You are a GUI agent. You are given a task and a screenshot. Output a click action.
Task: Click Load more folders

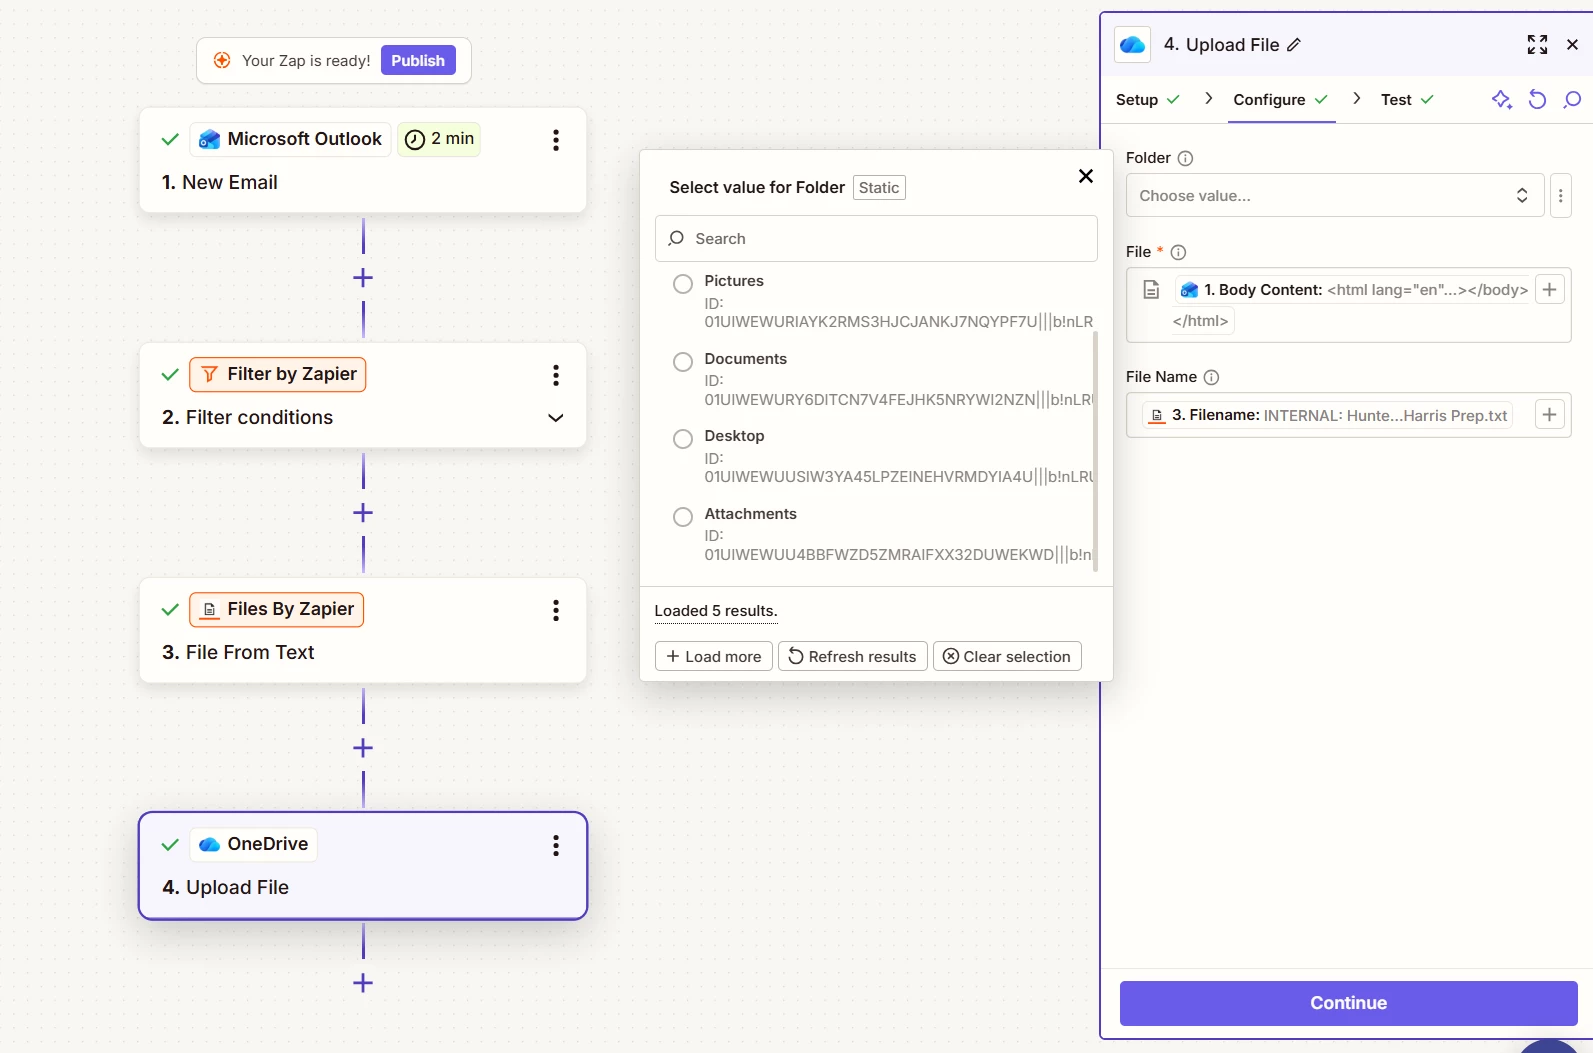click(714, 657)
